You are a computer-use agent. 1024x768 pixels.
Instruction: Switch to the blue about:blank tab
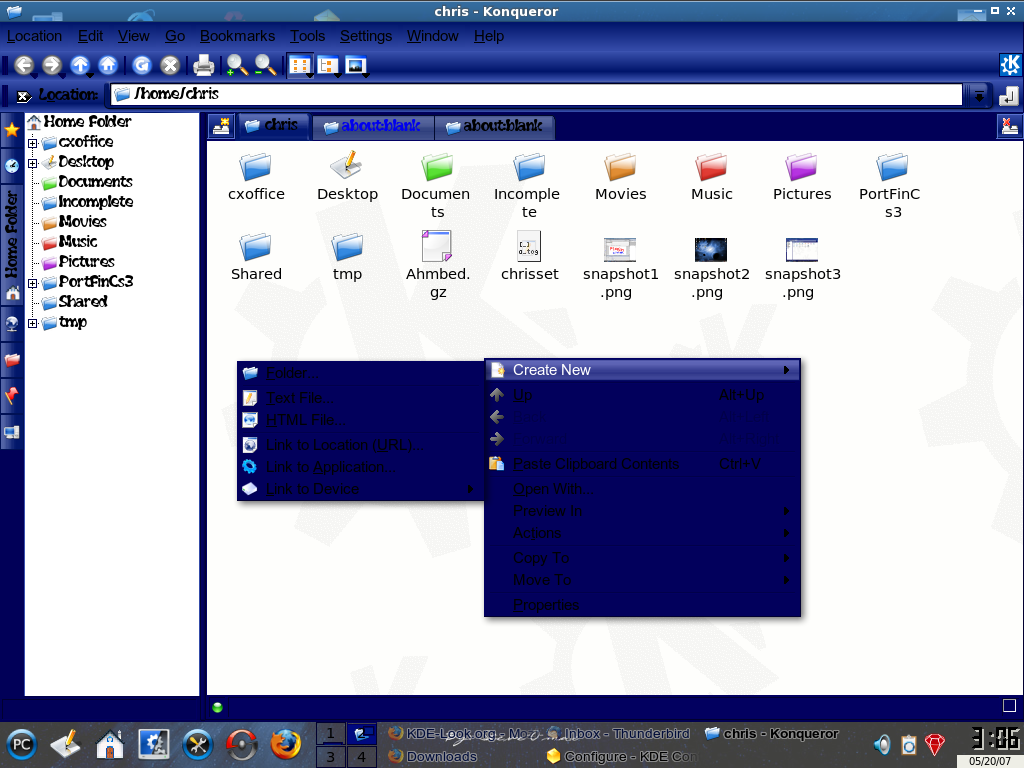pos(373,126)
